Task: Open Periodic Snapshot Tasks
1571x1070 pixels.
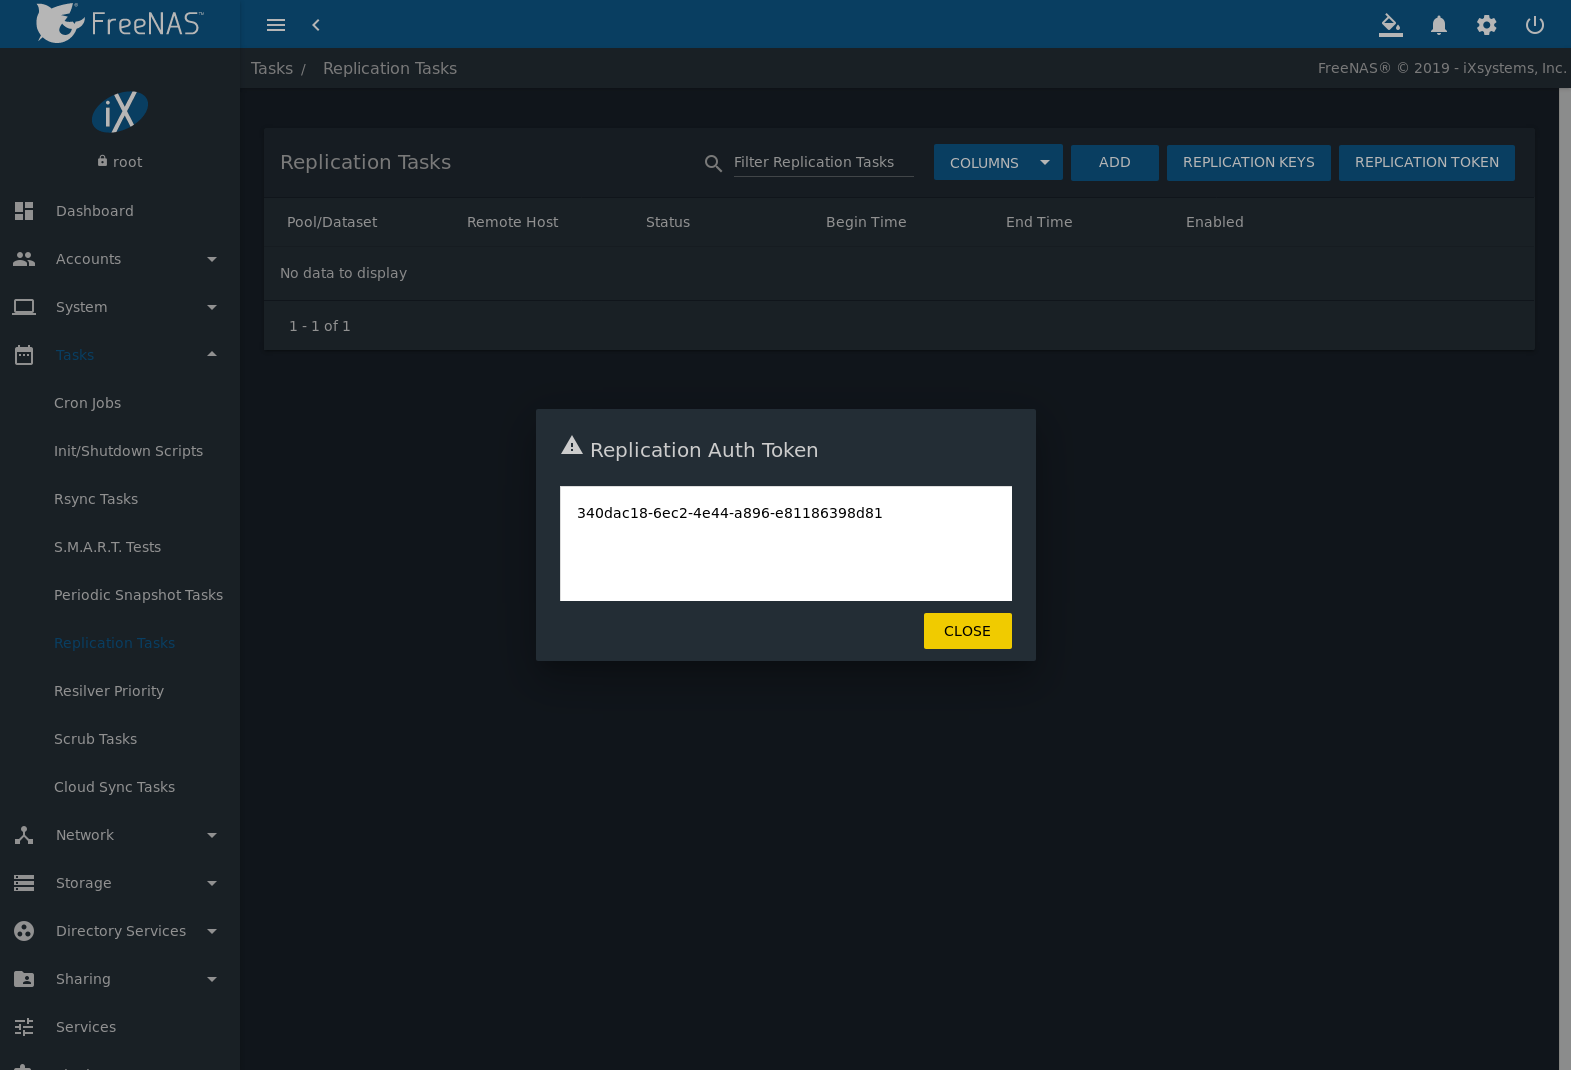Action: [x=138, y=595]
